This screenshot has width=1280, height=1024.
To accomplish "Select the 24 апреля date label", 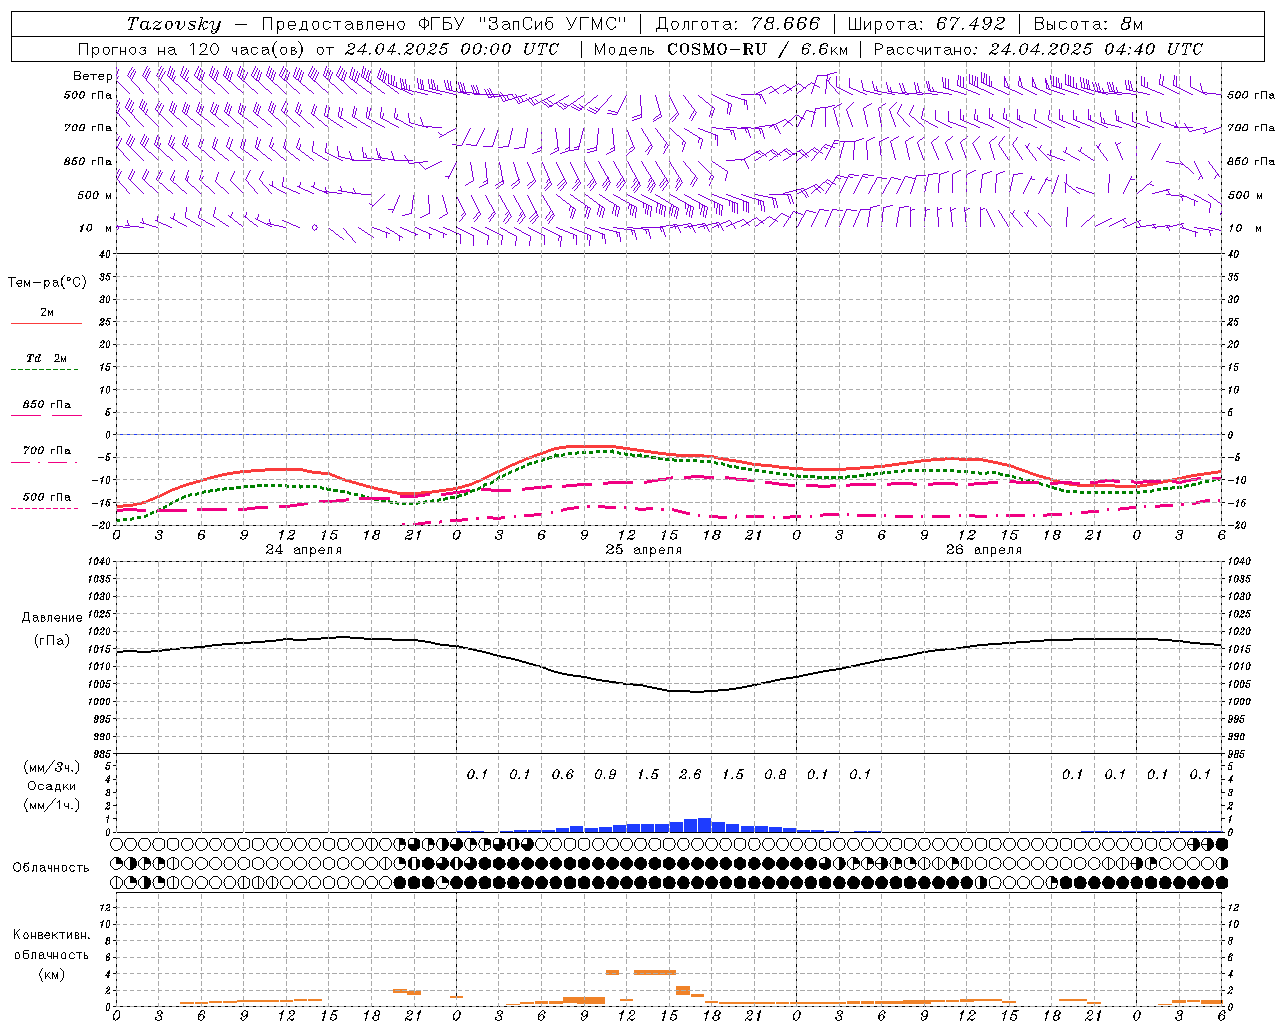I will coord(304,550).
